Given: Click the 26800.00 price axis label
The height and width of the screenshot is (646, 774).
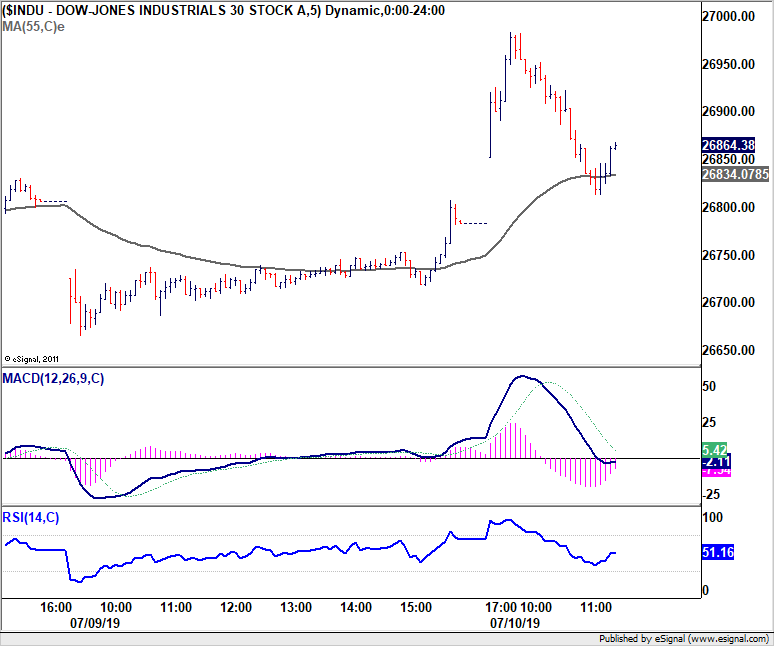Looking at the screenshot, I should coord(728,207).
